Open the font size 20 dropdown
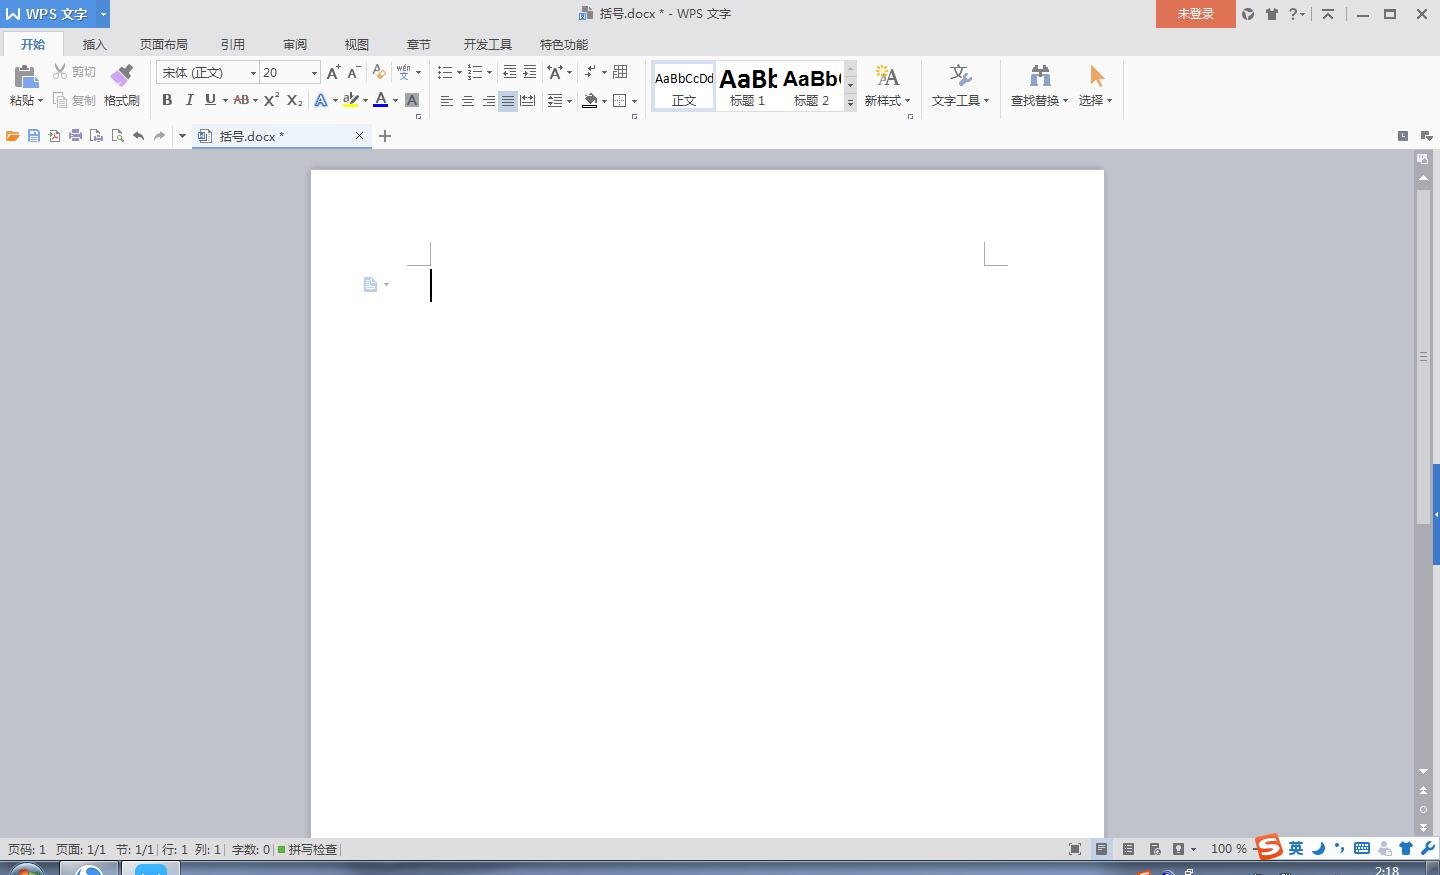Screen dimensions: 1440x875 [x=314, y=72]
